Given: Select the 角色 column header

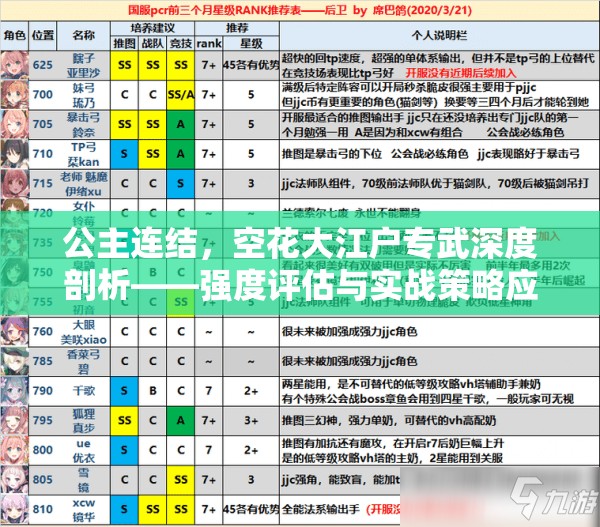Looking at the screenshot, I should (15, 36).
